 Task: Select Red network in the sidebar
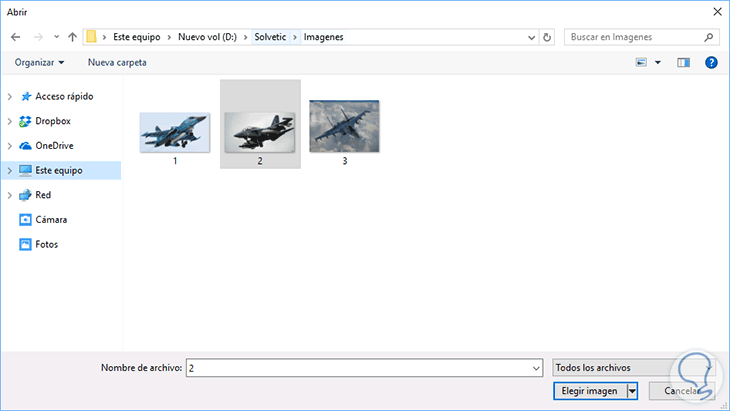[x=43, y=195]
